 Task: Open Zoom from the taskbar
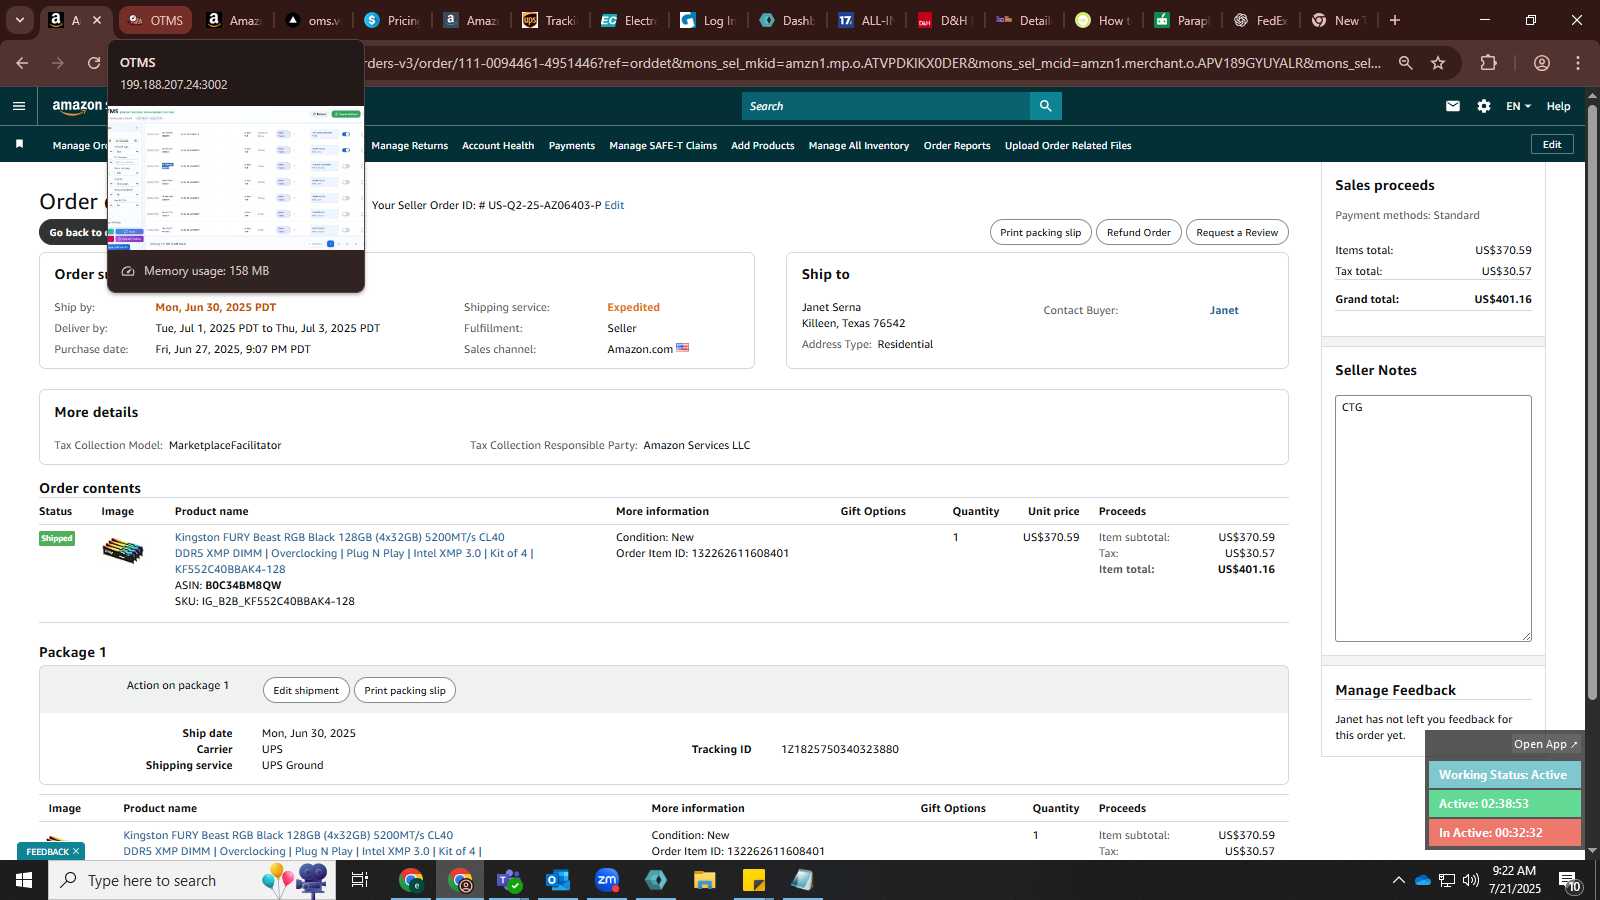coord(607,880)
